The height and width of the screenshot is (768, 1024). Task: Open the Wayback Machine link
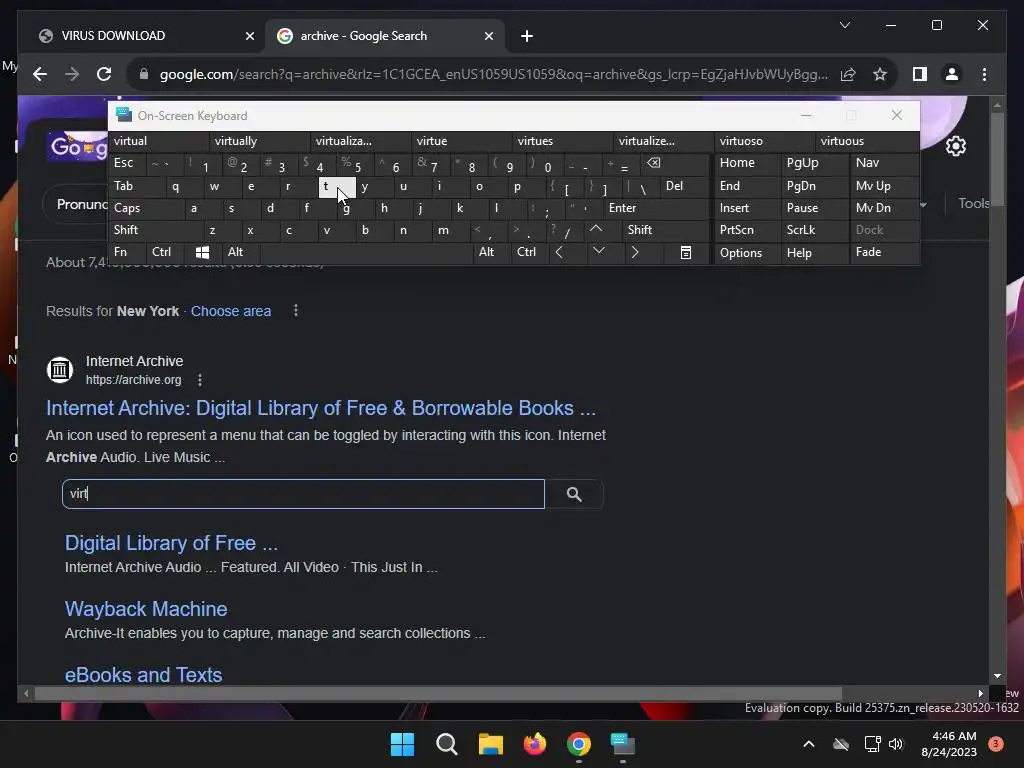point(146,609)
